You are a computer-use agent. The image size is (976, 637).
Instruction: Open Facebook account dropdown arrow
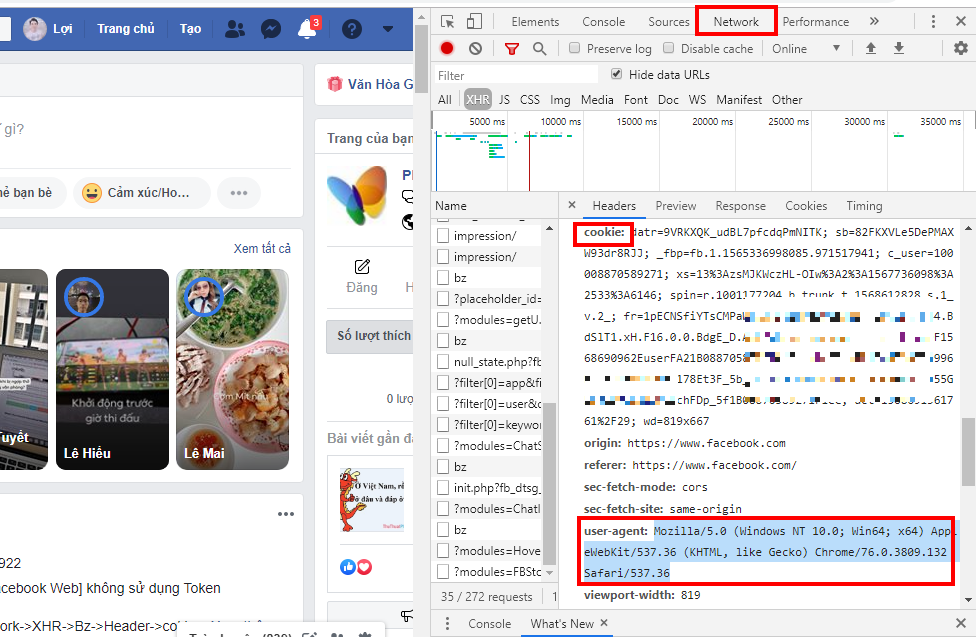tap(389, 29)
